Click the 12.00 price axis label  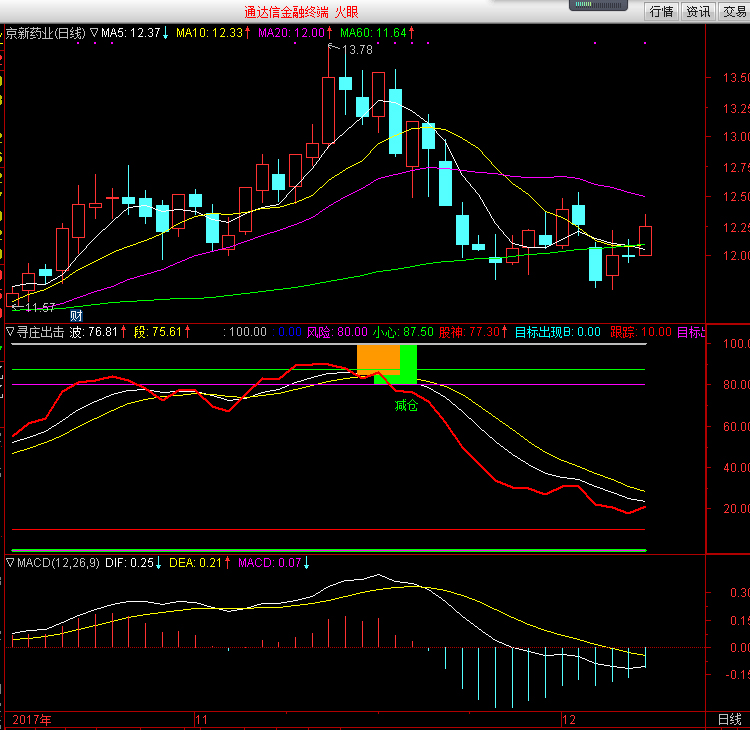[736, 255]
